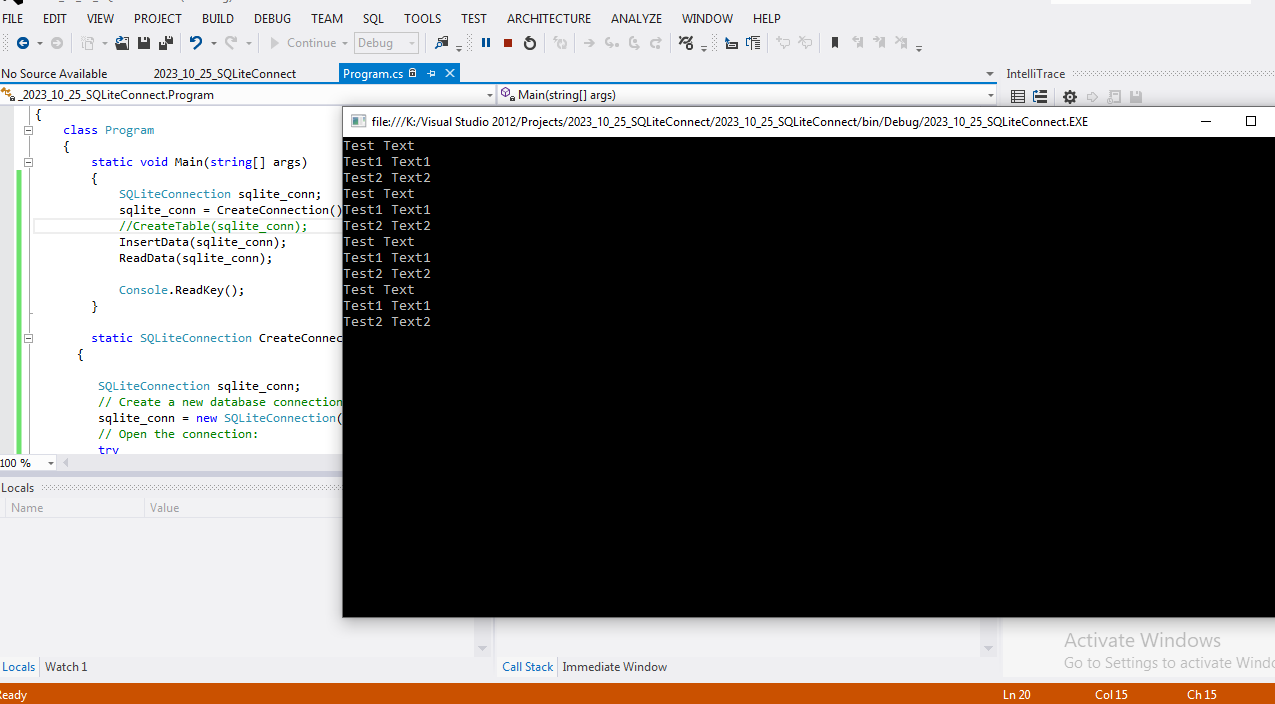
Task: Toggle pin on the Program.cs tab
Action: click(x=432, y=73)
